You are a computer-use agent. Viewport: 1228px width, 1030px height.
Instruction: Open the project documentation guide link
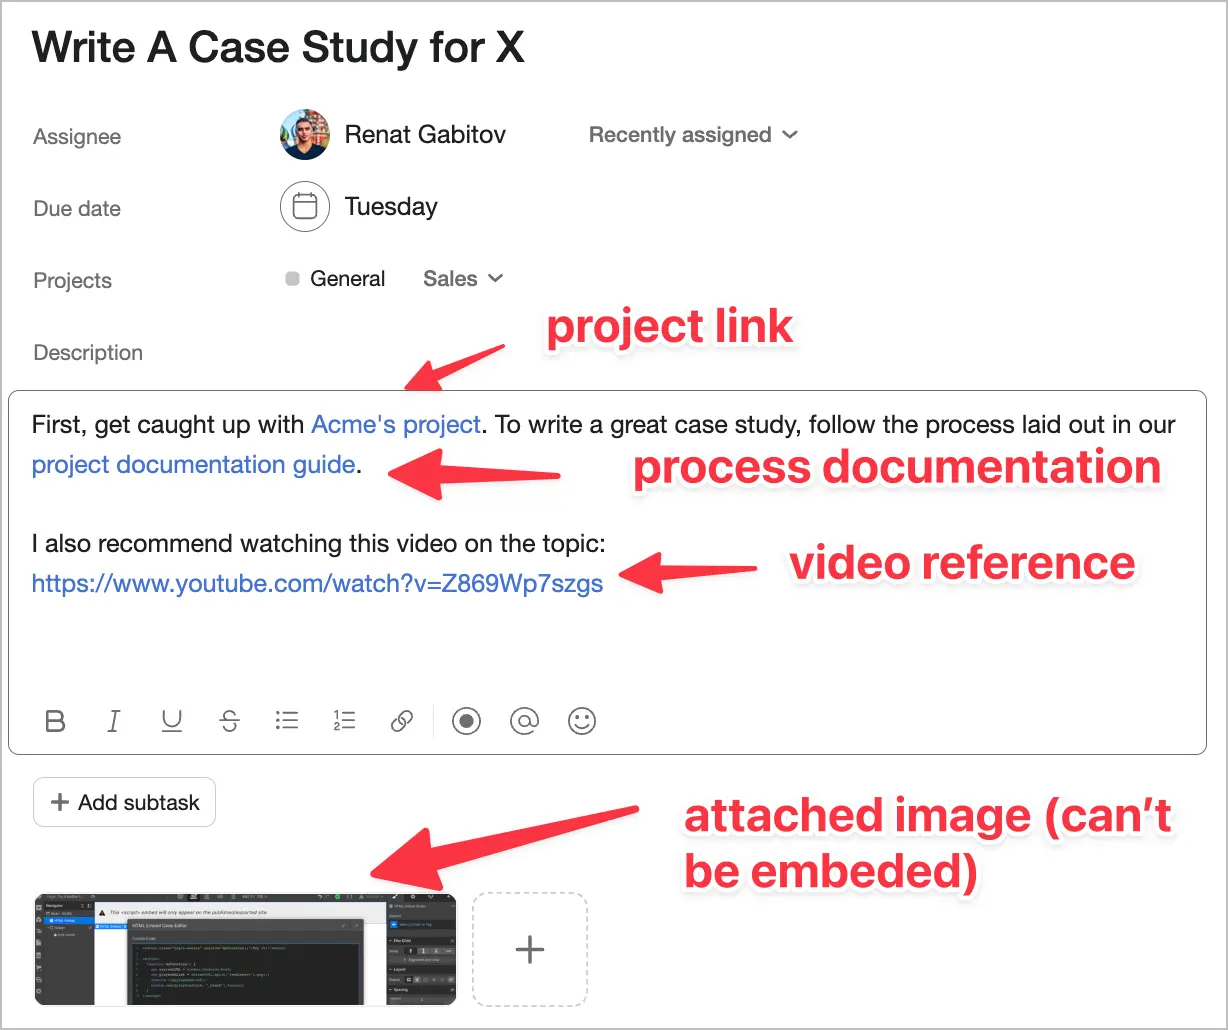tap(193, 464)
